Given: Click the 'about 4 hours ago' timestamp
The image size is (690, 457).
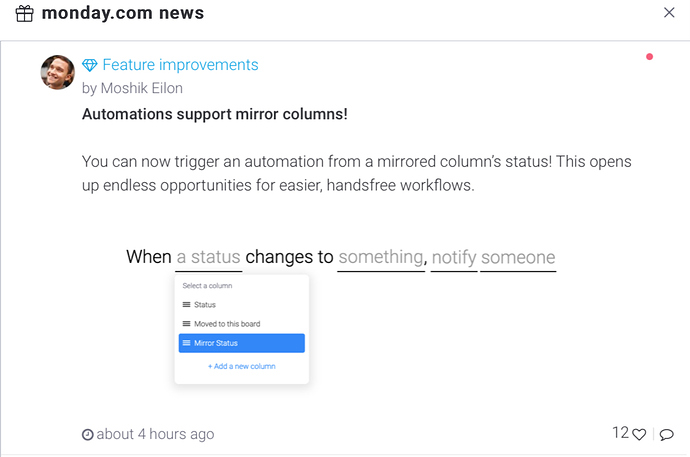Looking at the screenshot, I should (155, 434).
